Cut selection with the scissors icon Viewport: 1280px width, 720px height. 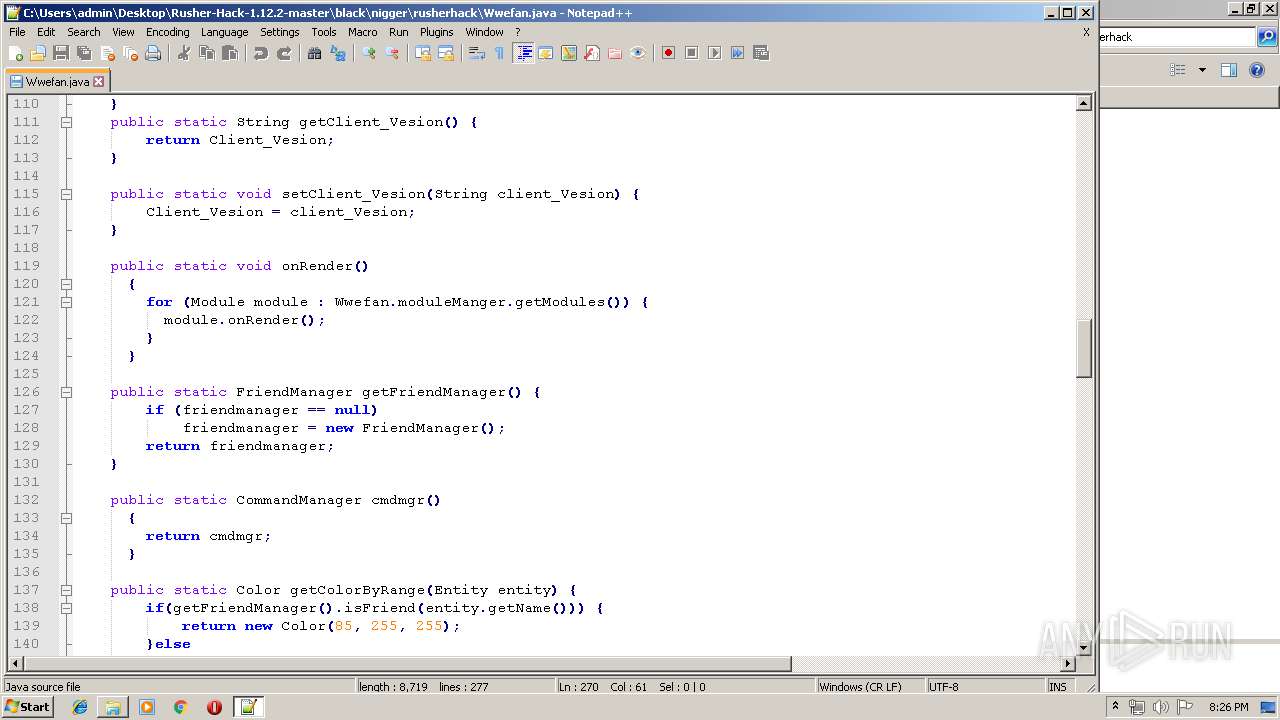[x=184, y=53]
